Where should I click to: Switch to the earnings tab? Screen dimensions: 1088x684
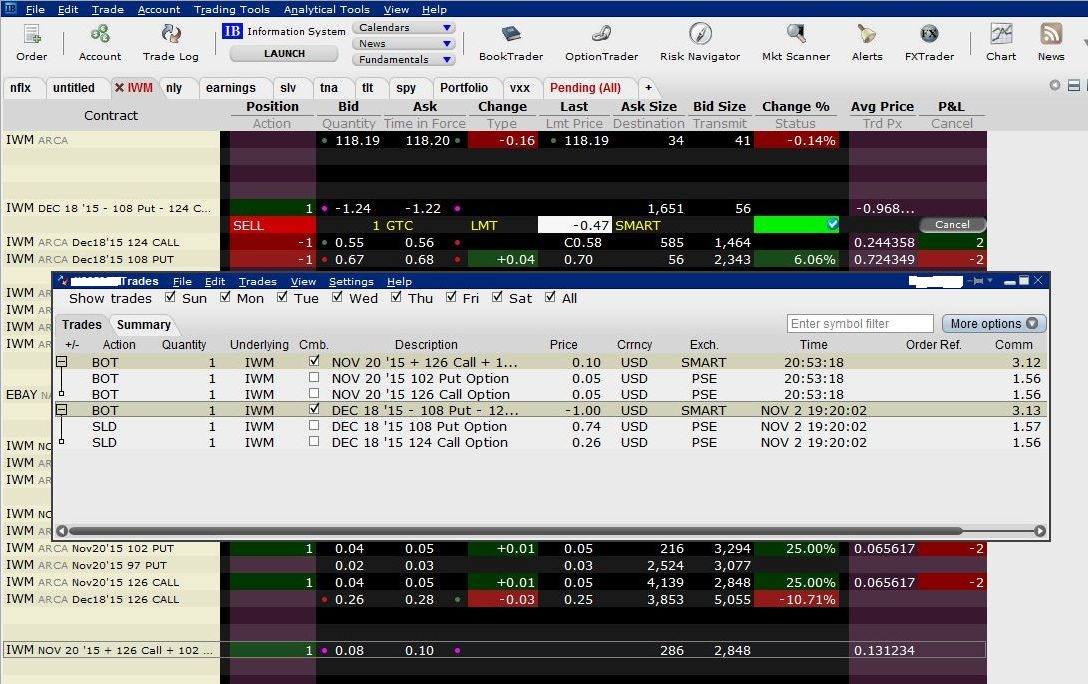tap(230, 88)
